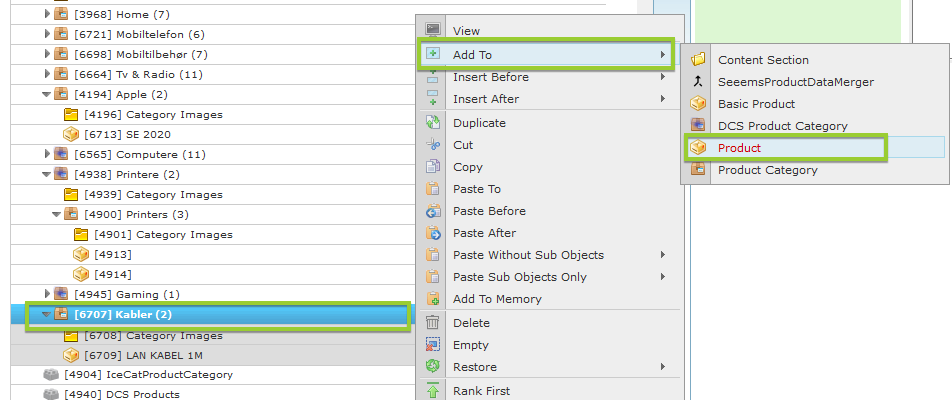This screenshot has width=952, height=400.
Task: Click the Basic Product box icon
Action: pos(698,104)
